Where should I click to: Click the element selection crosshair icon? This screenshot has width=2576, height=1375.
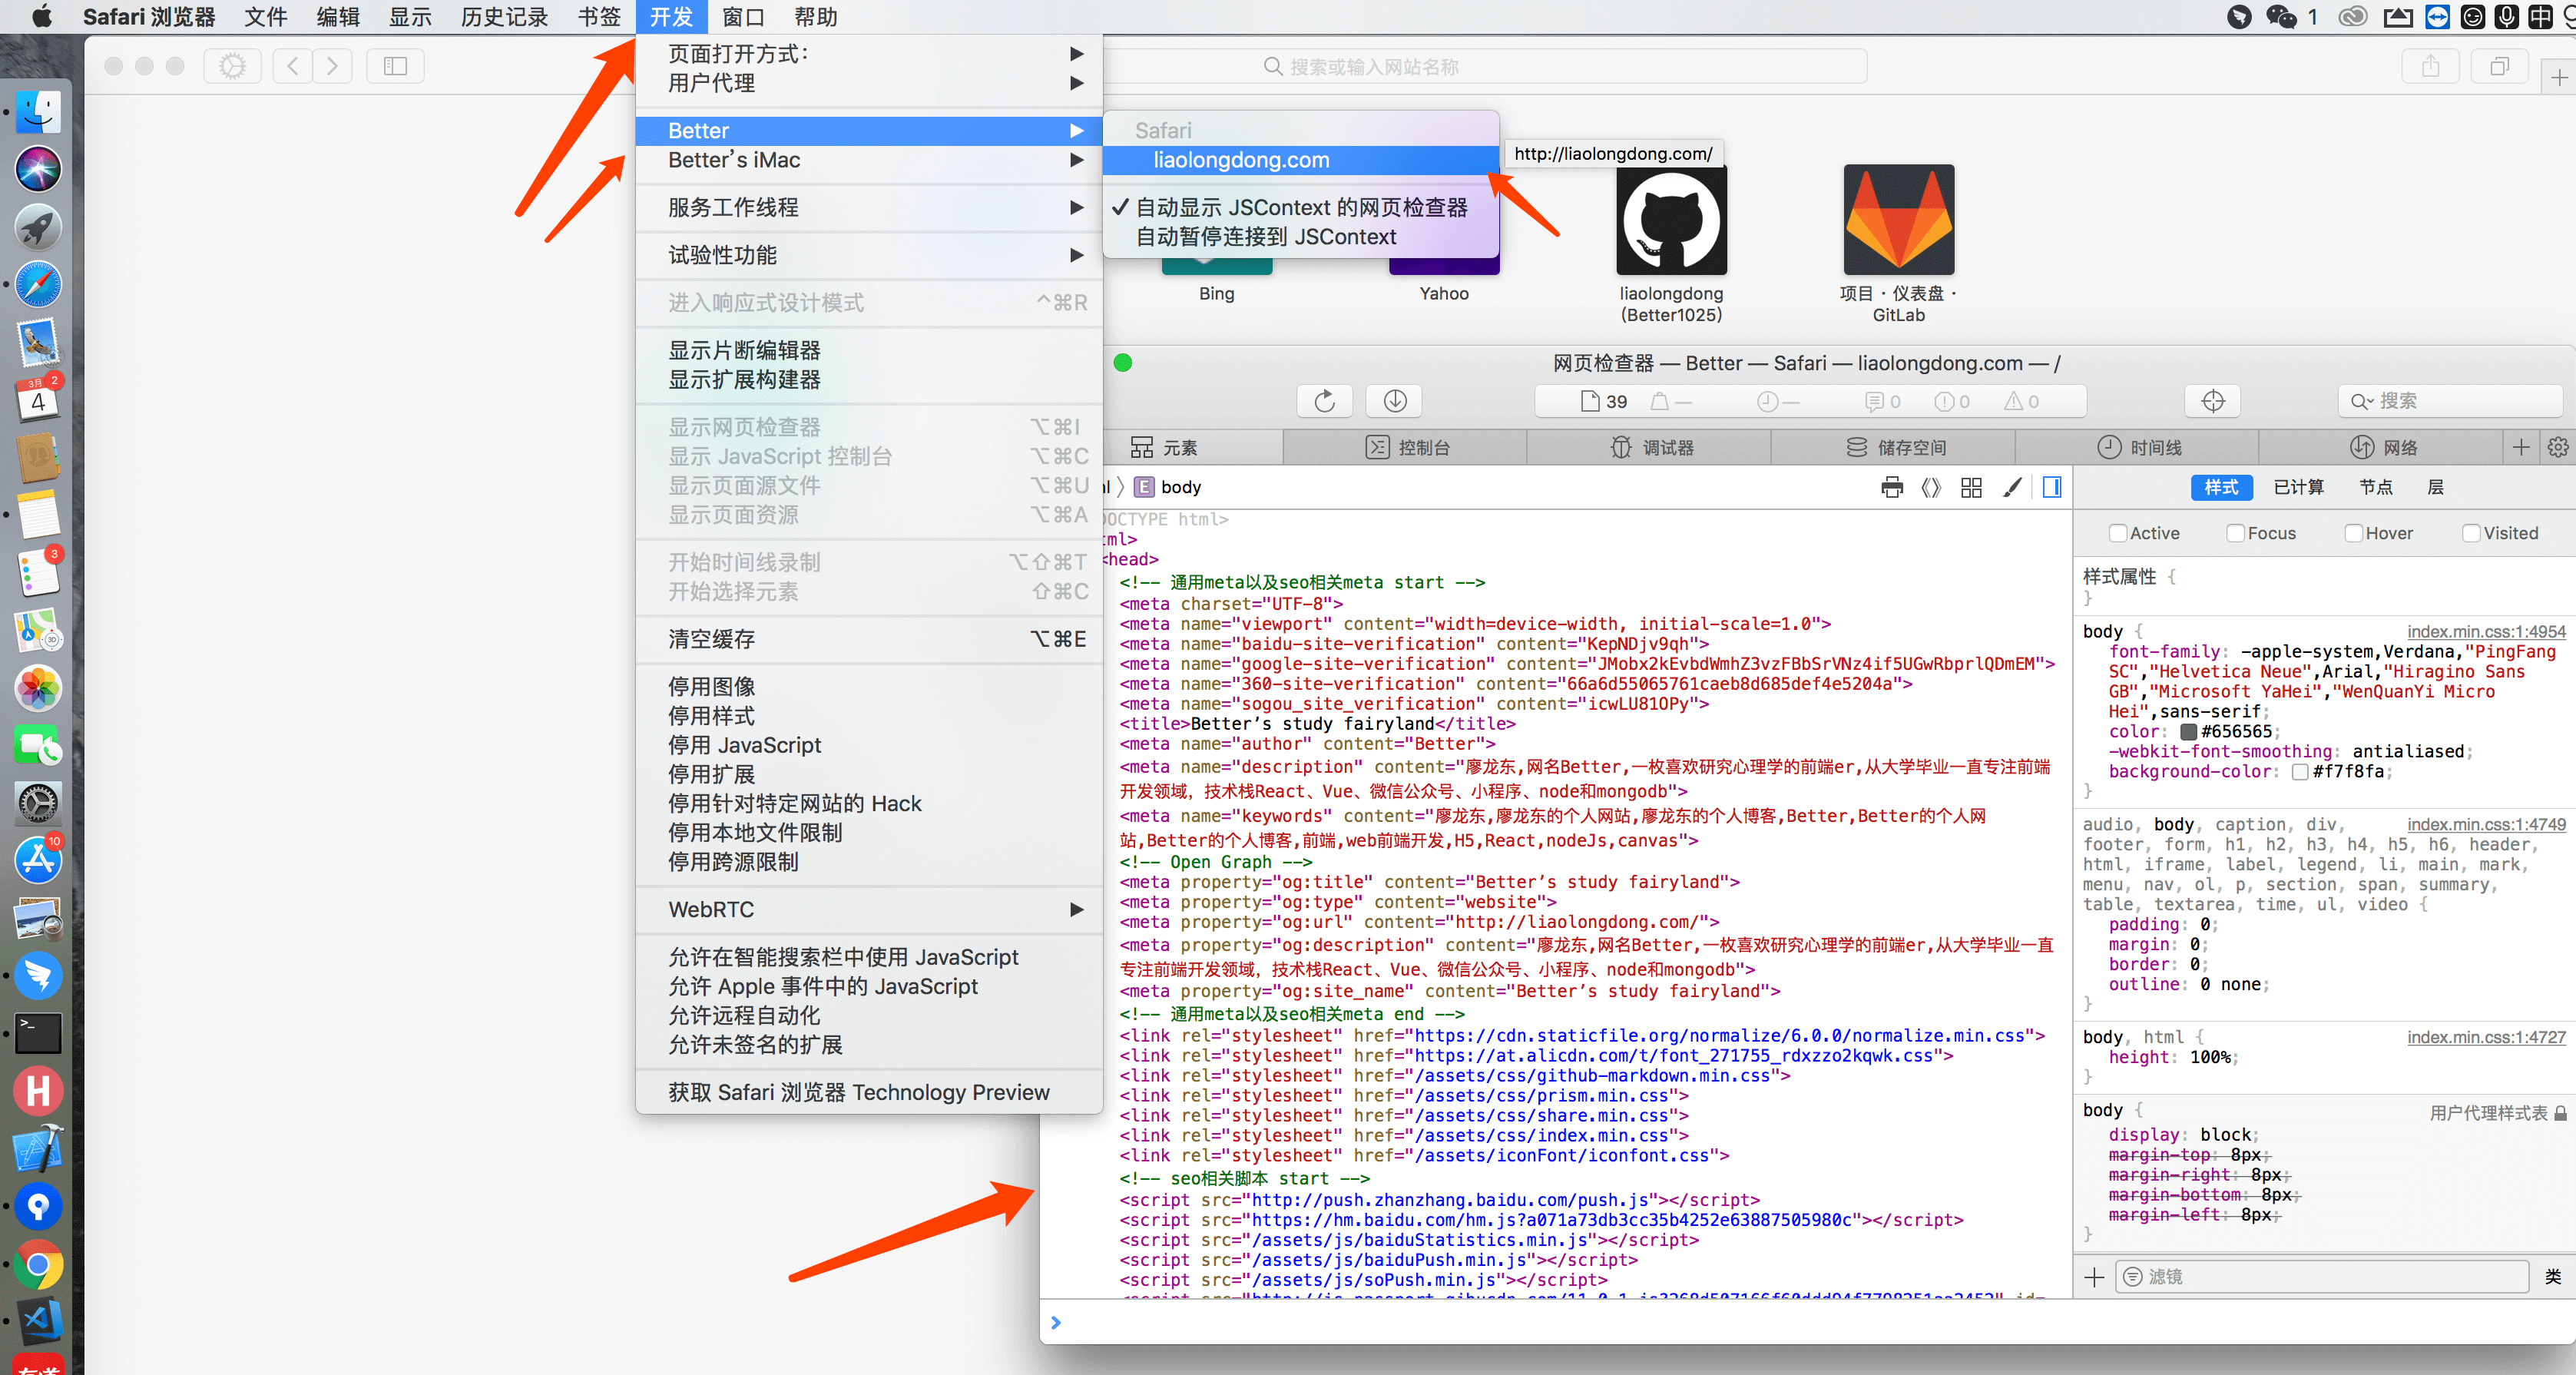click(x=2212, y=401)
